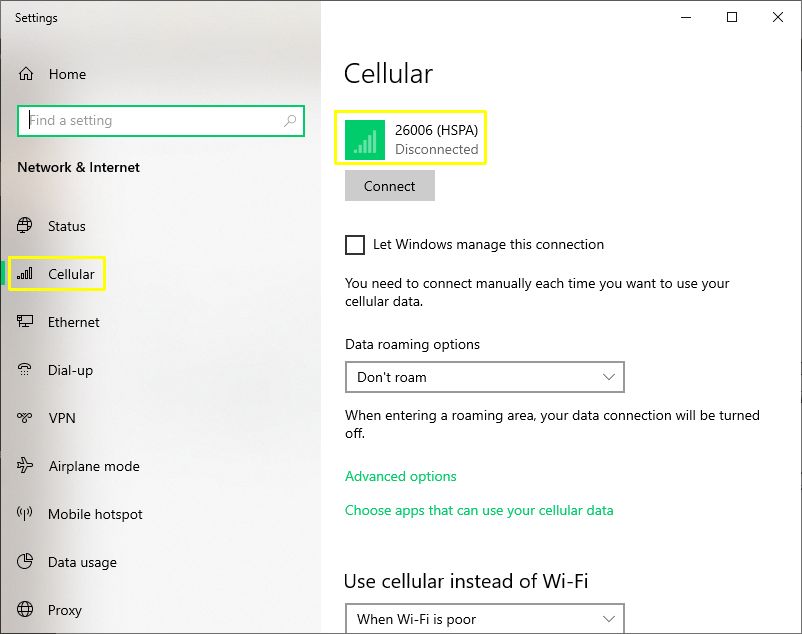Viewport: 802px width, 634px height.
Task: Check Let Windows manage this connection
Action: pyautogui.click(x=355, y=245)
